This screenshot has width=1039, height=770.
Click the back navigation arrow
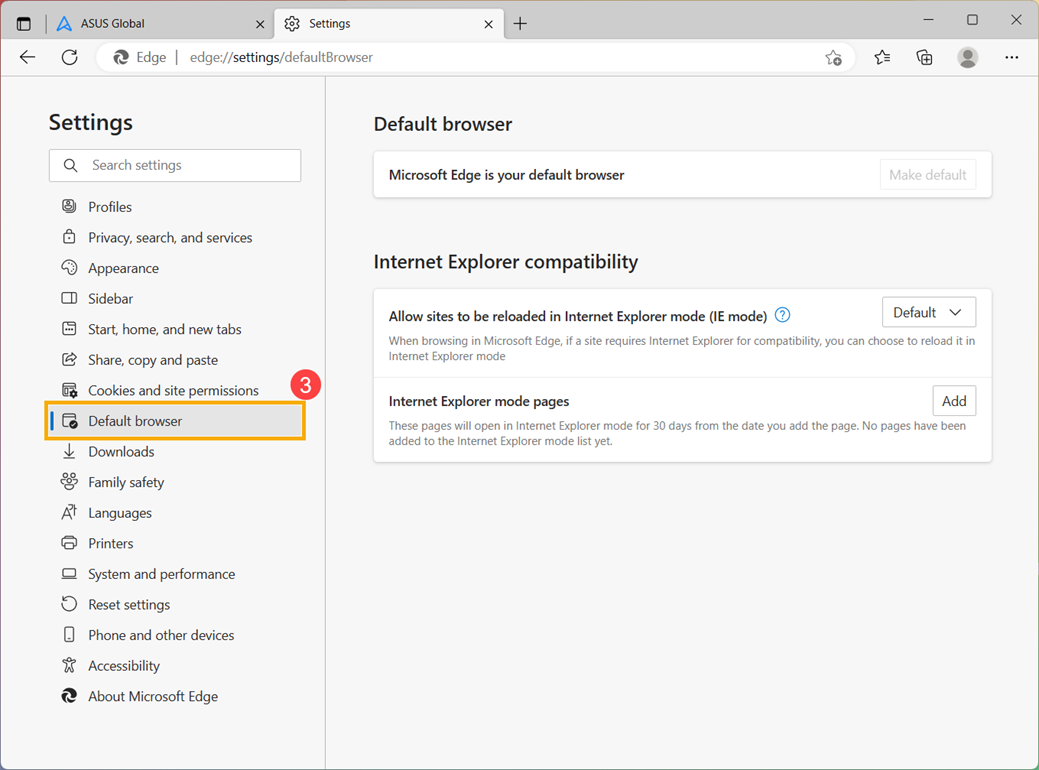[x=27, y=57]
